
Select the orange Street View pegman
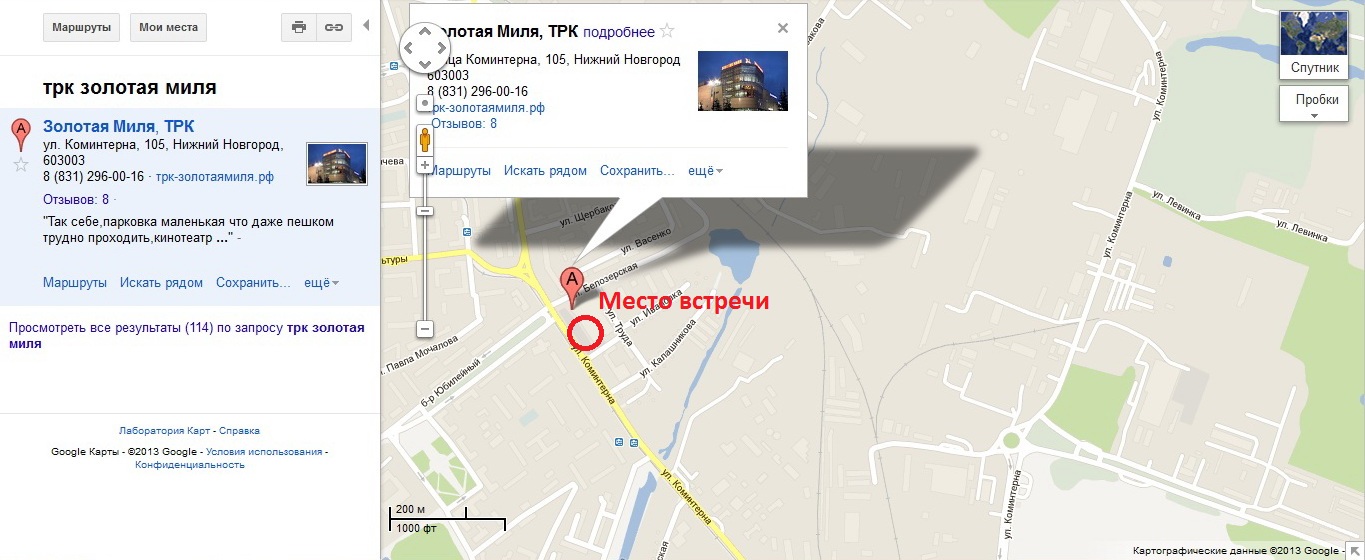425,140
